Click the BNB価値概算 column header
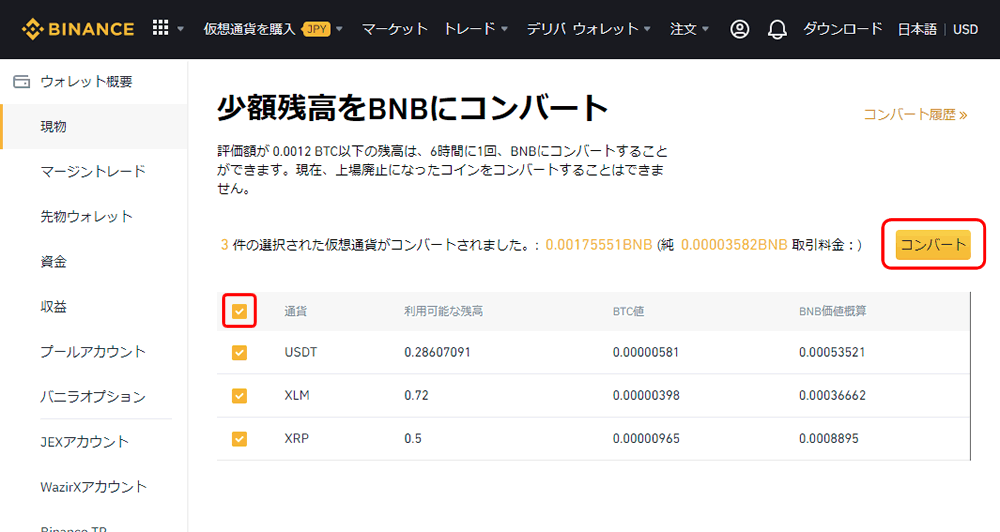 (832, 311)
